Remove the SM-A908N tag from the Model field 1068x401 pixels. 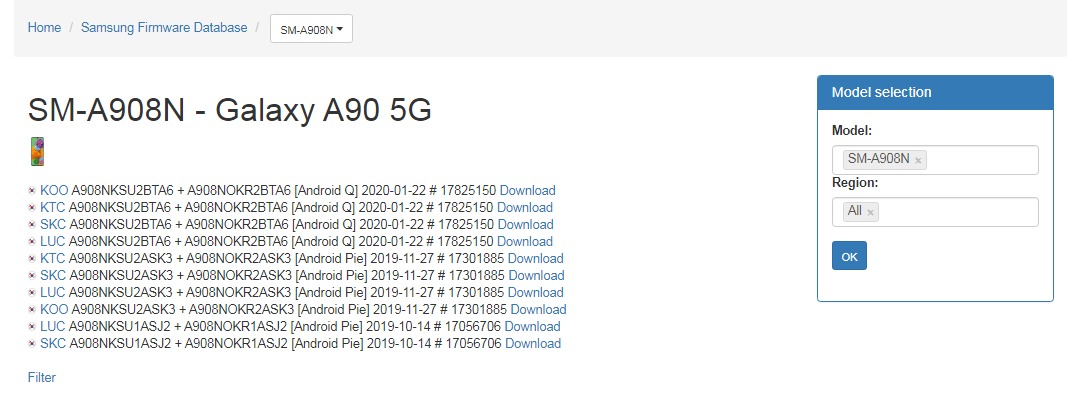[918, 159]
